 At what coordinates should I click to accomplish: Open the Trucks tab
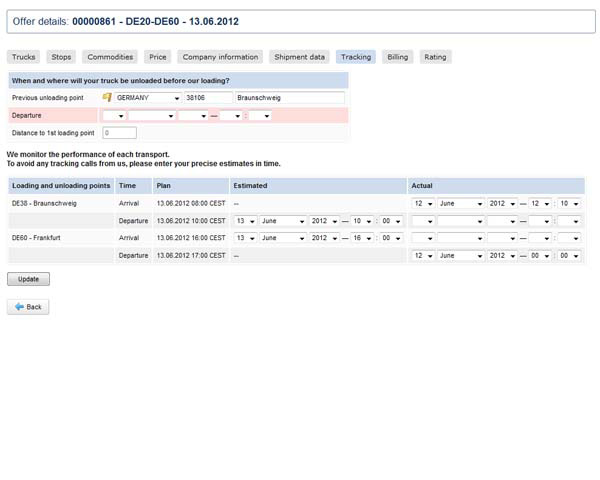(x=24, y=57)
